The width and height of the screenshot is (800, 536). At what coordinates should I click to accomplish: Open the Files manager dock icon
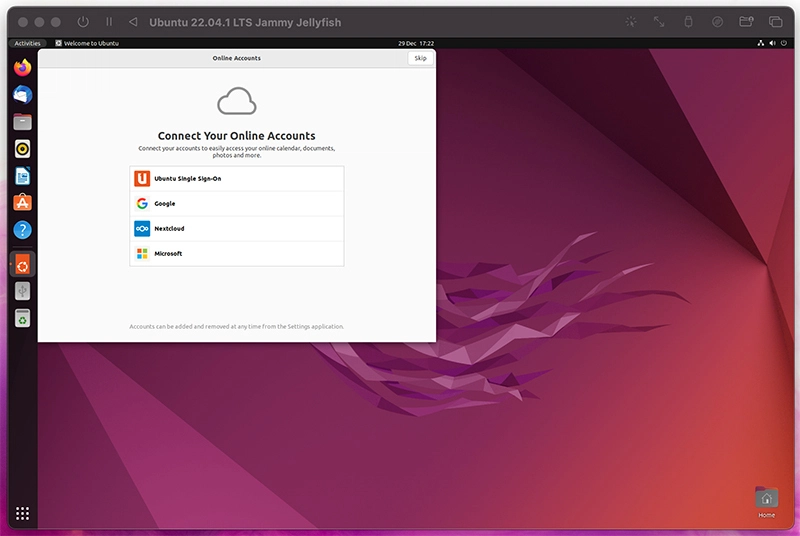(x=22, y=122)
